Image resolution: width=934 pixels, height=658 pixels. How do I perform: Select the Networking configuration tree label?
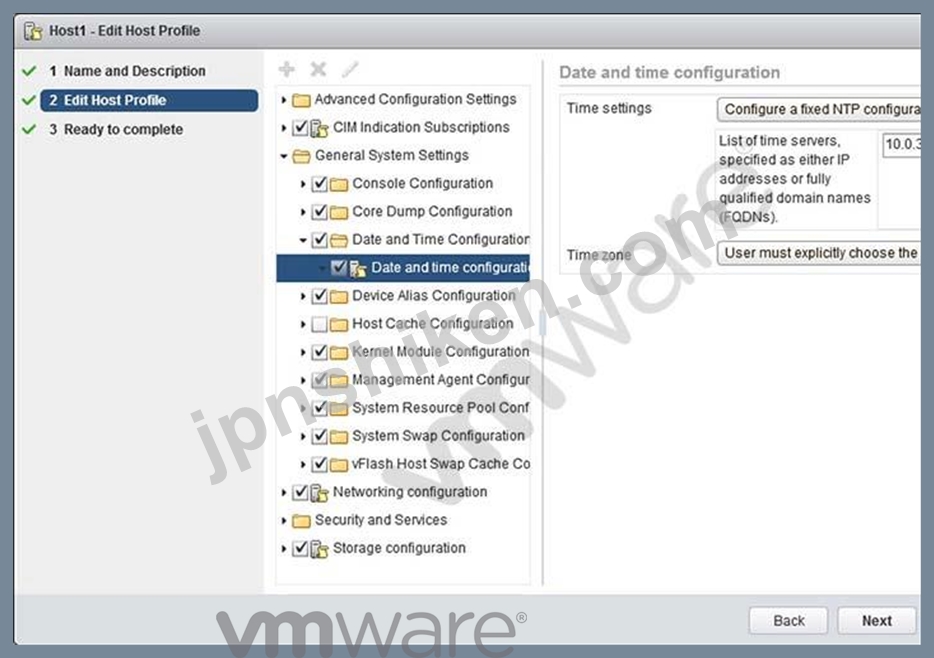[x=410, y=492]
